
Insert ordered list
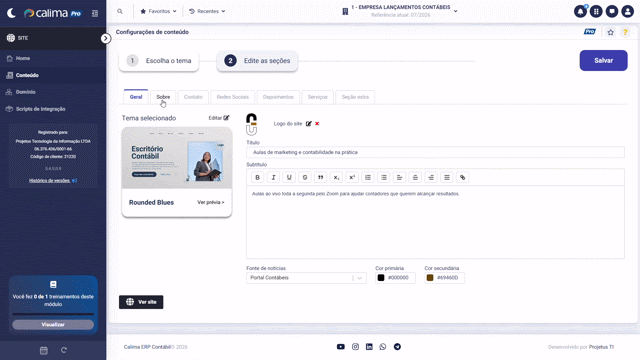tap(368, 177)
